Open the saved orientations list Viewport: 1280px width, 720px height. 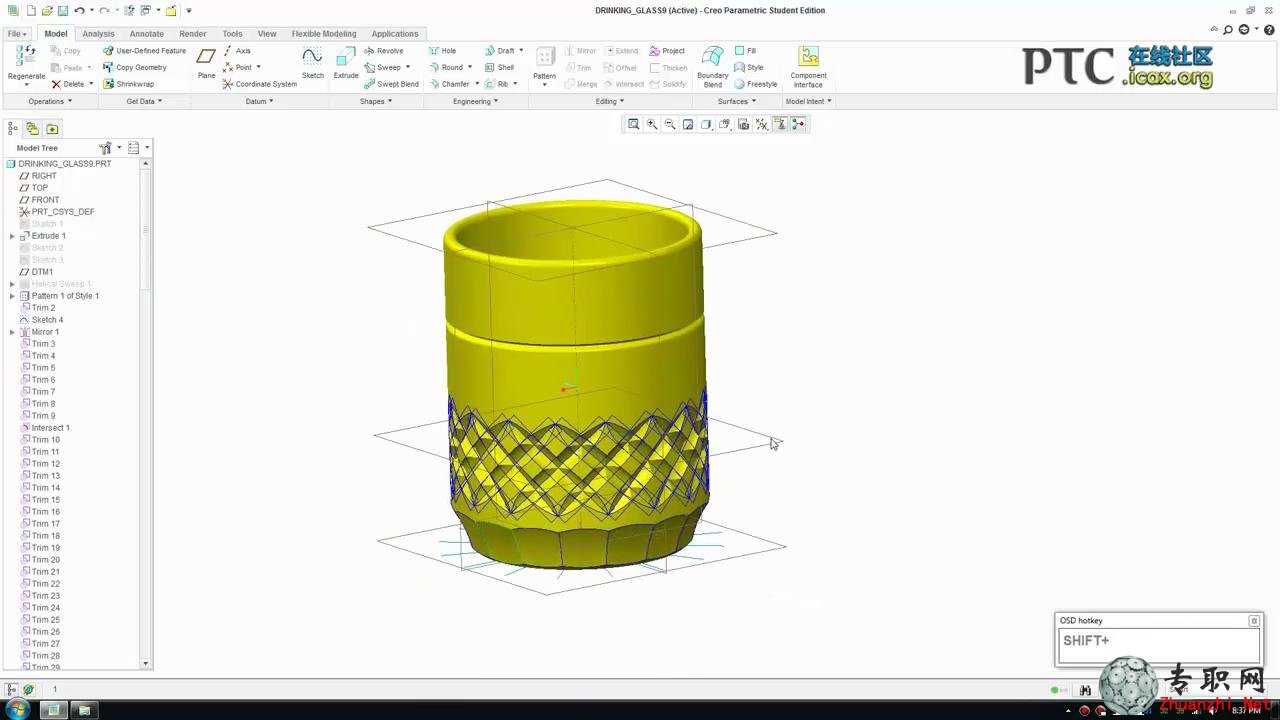pos(725,124)
